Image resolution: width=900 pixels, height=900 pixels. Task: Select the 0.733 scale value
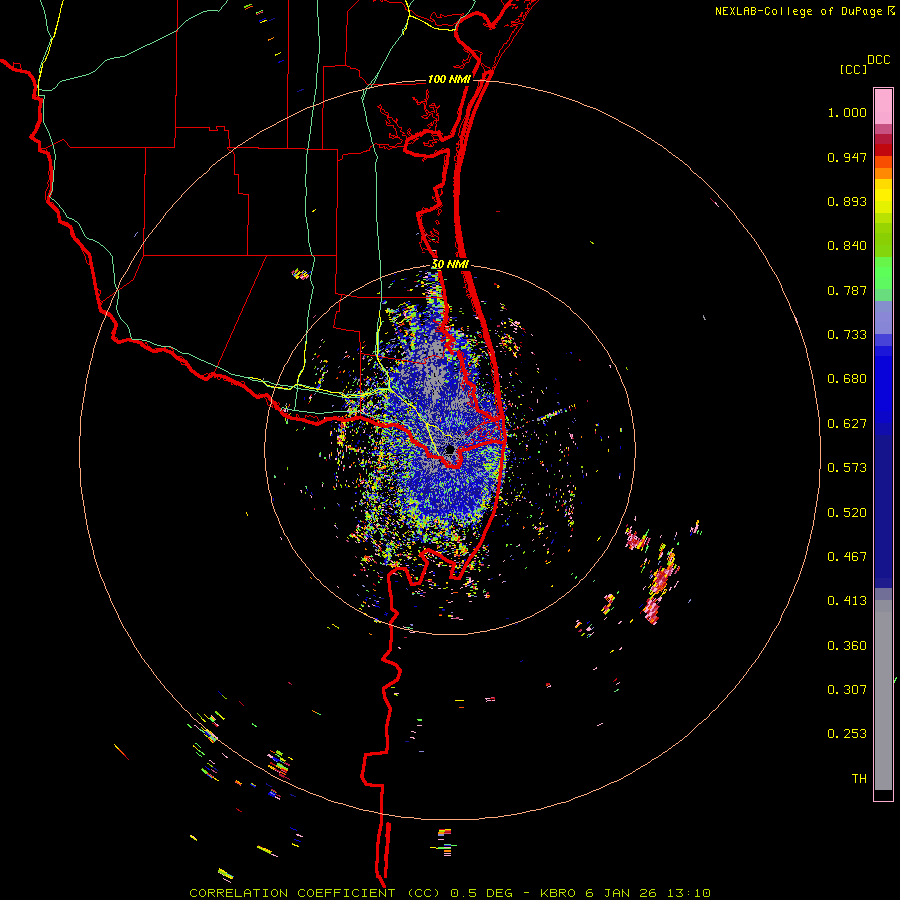click(847, 335)
